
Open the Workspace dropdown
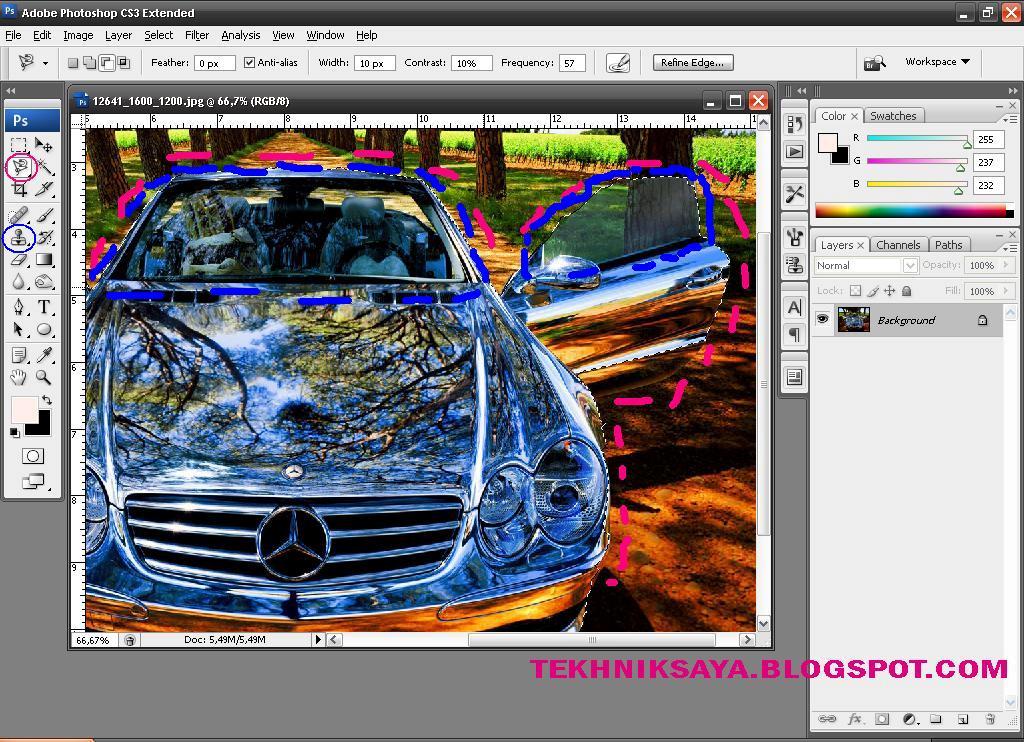936,62
